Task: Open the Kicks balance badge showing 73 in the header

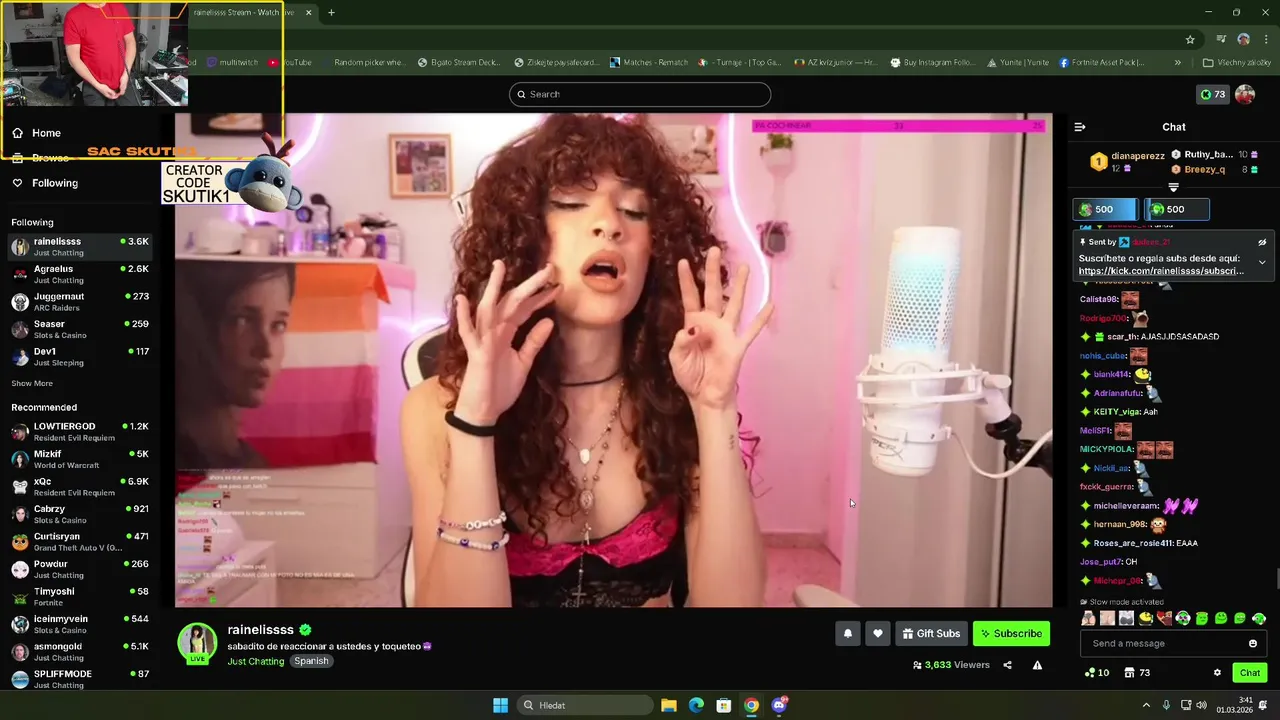Action: [x=1213, y=94]
